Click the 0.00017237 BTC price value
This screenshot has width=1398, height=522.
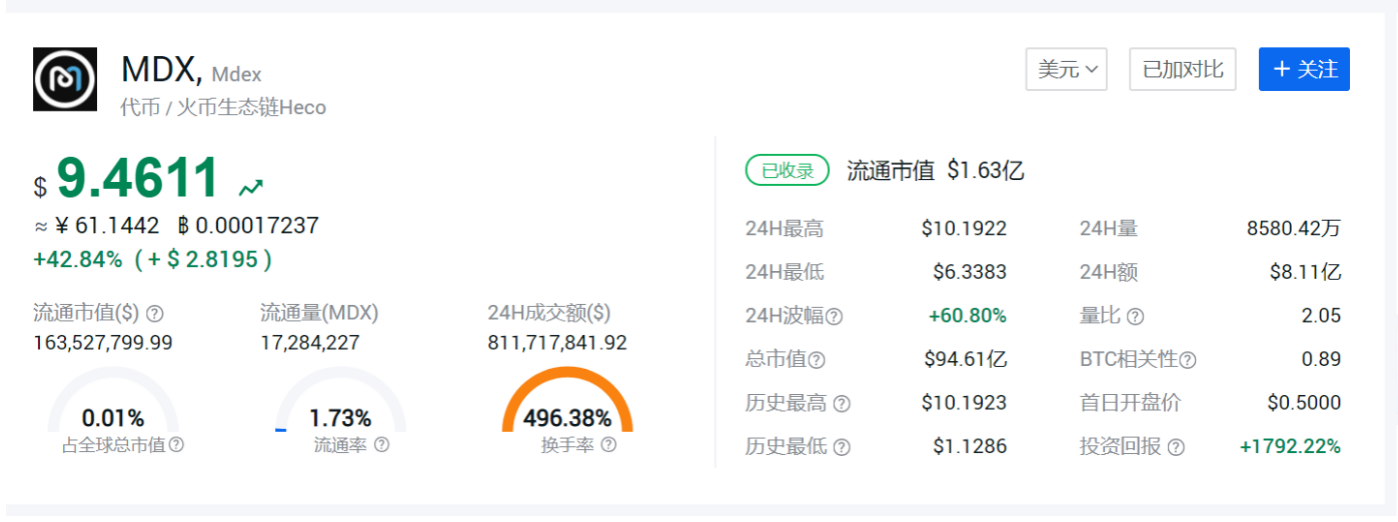256,226
